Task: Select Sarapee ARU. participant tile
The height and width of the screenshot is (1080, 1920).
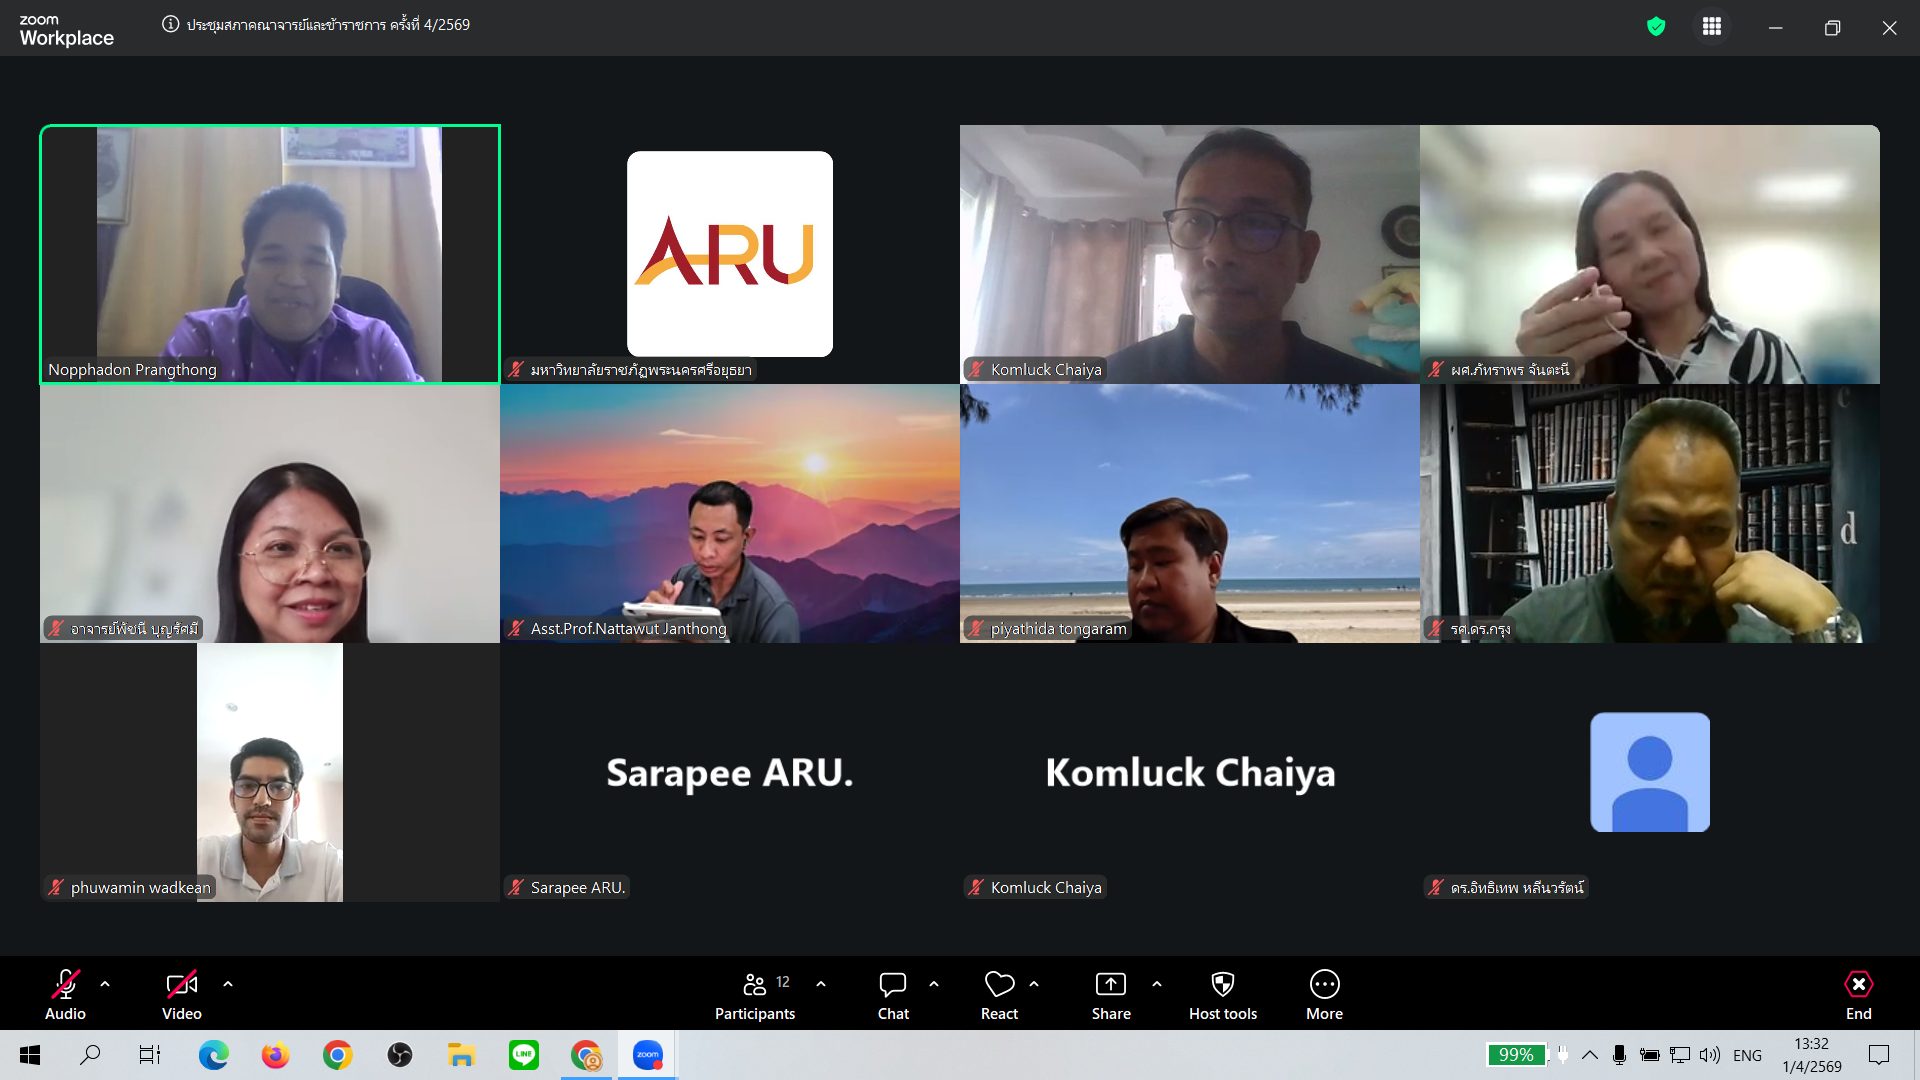Action: [730, 772]
